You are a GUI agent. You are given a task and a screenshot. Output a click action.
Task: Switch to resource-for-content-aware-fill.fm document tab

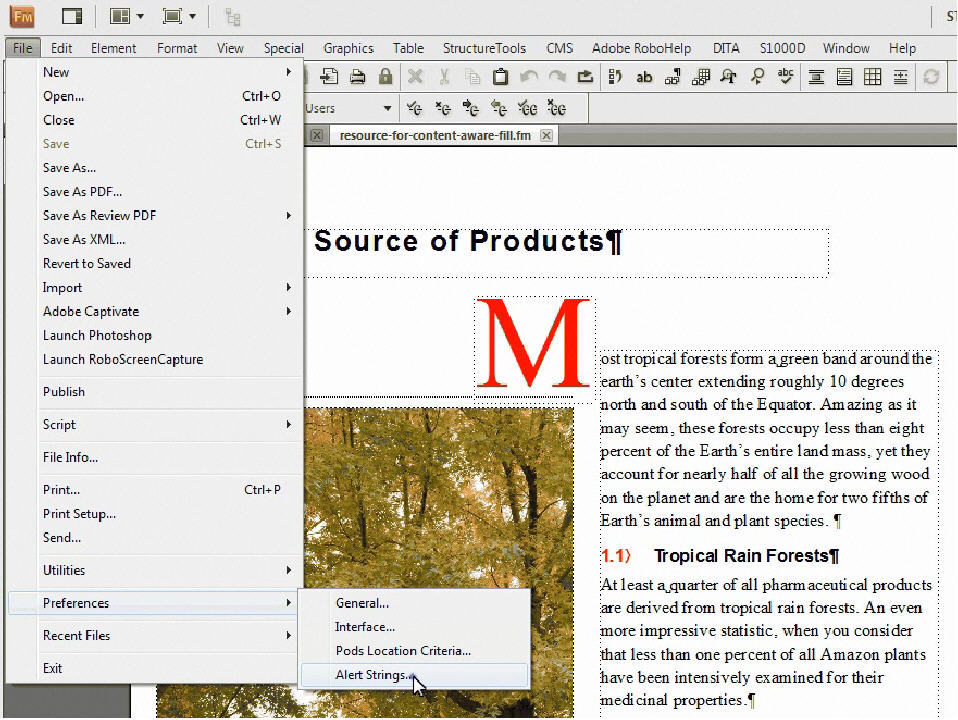coord(434,135)
